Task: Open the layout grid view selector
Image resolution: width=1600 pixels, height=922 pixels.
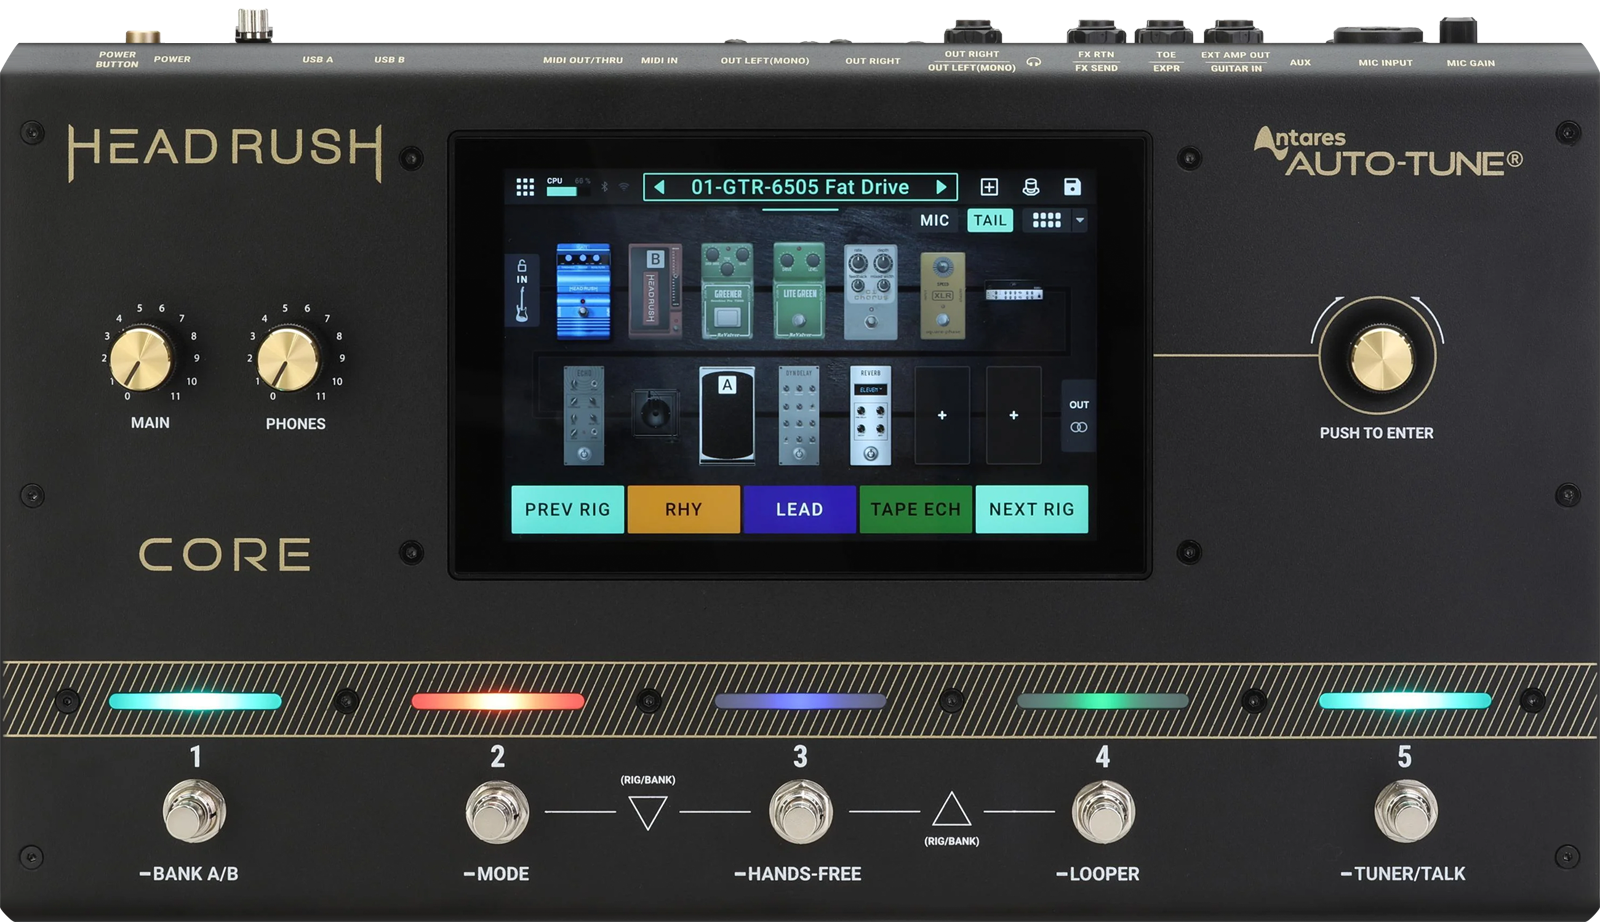Action: point(1047,220)
